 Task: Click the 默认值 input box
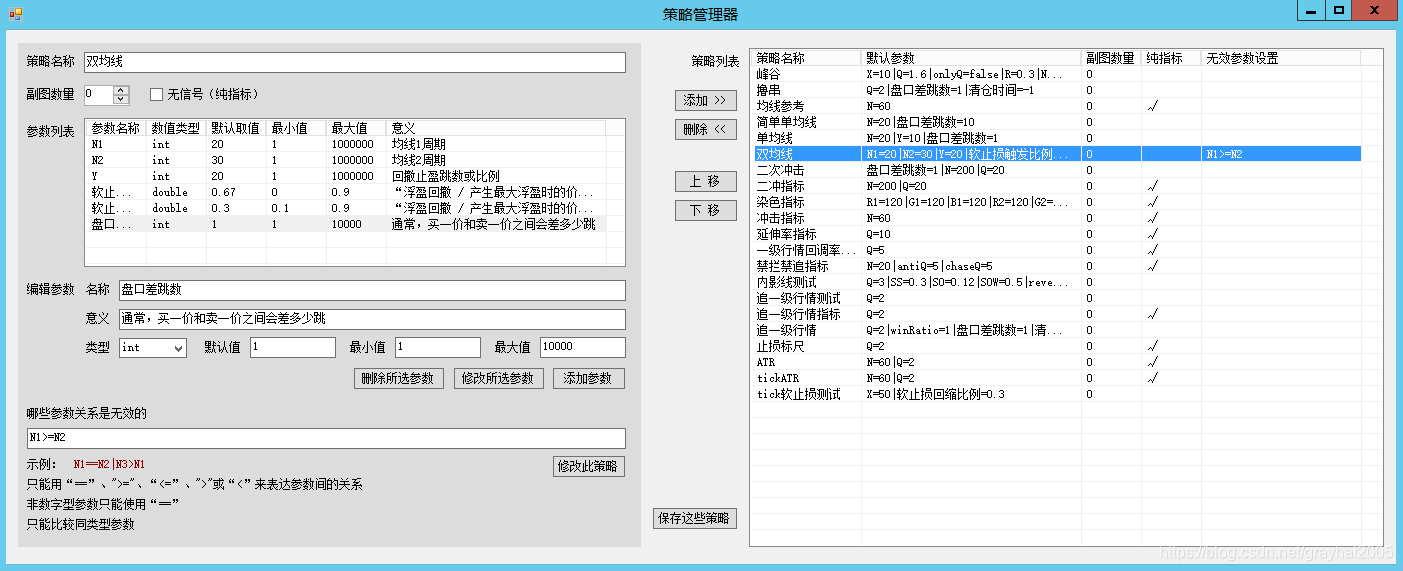(293, 347)
